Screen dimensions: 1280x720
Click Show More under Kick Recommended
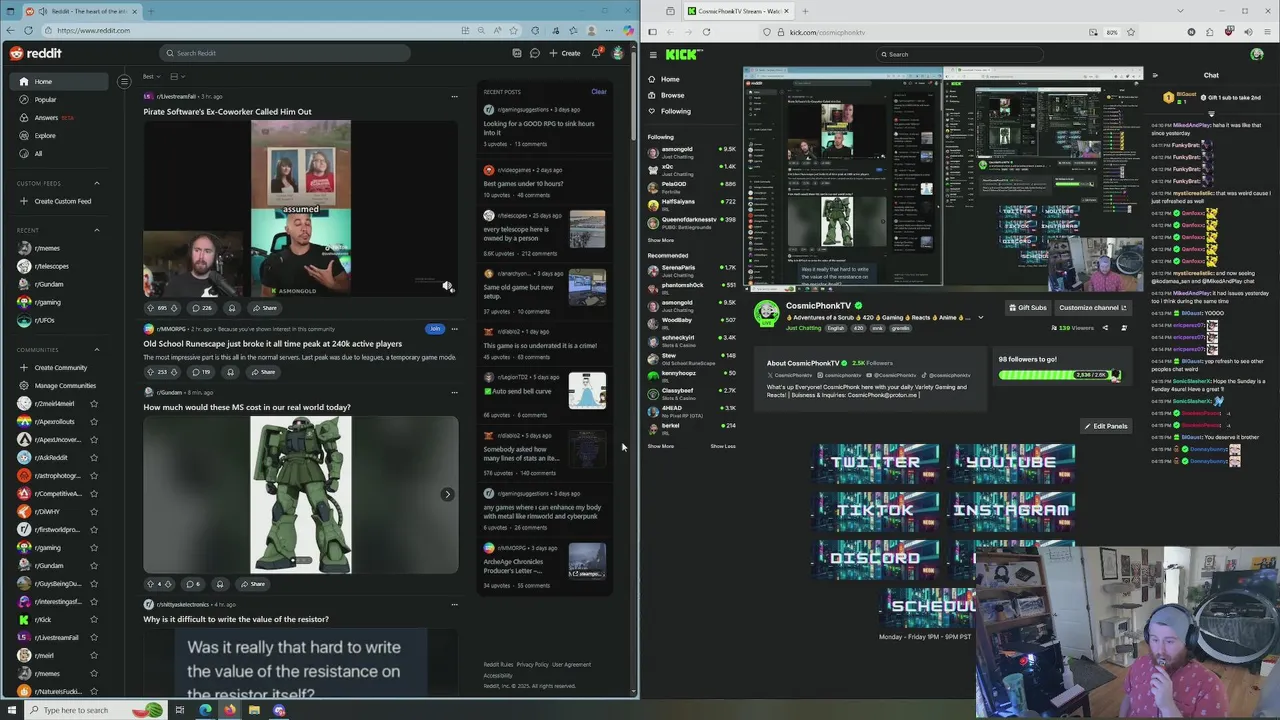click(x=660, y=446)
